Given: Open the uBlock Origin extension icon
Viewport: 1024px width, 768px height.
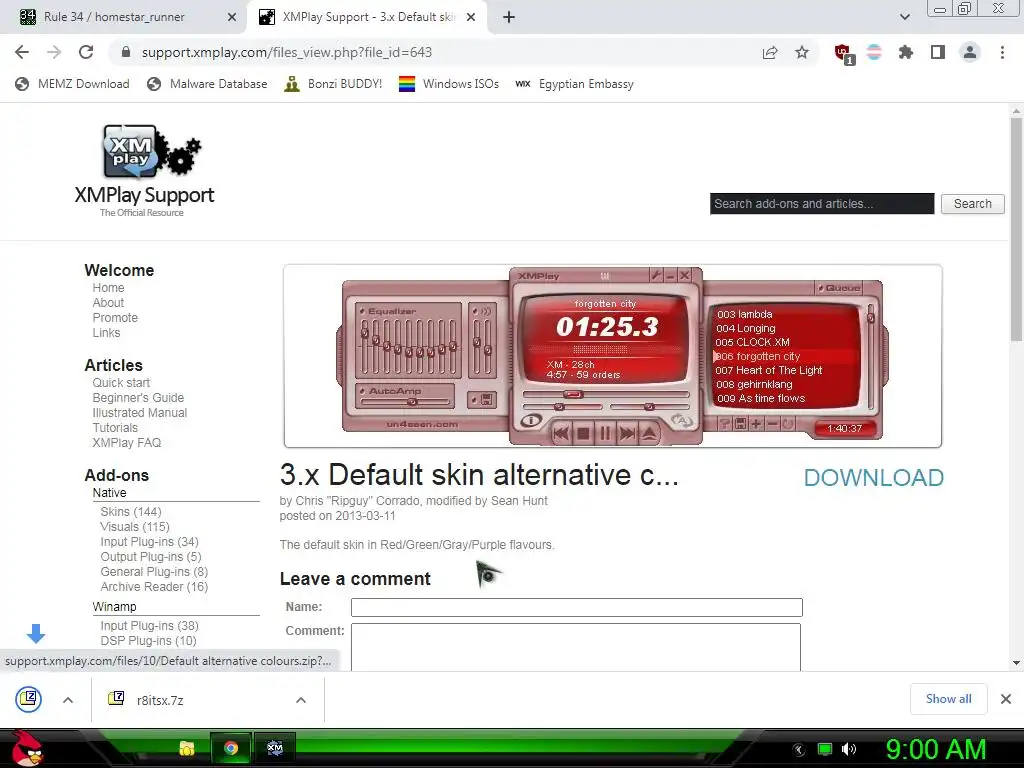Looking at the screenshot, I should 844,54.
